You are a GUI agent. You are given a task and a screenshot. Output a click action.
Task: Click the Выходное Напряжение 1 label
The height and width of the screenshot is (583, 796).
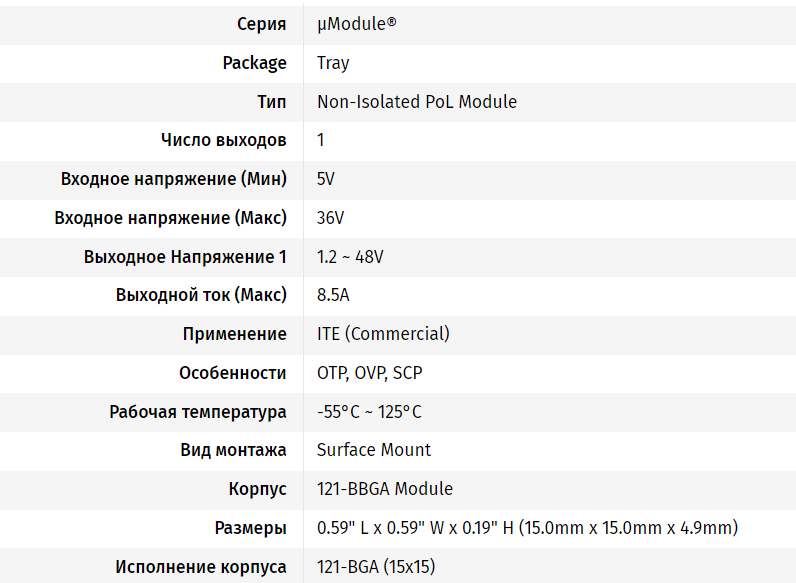(185, 257)
